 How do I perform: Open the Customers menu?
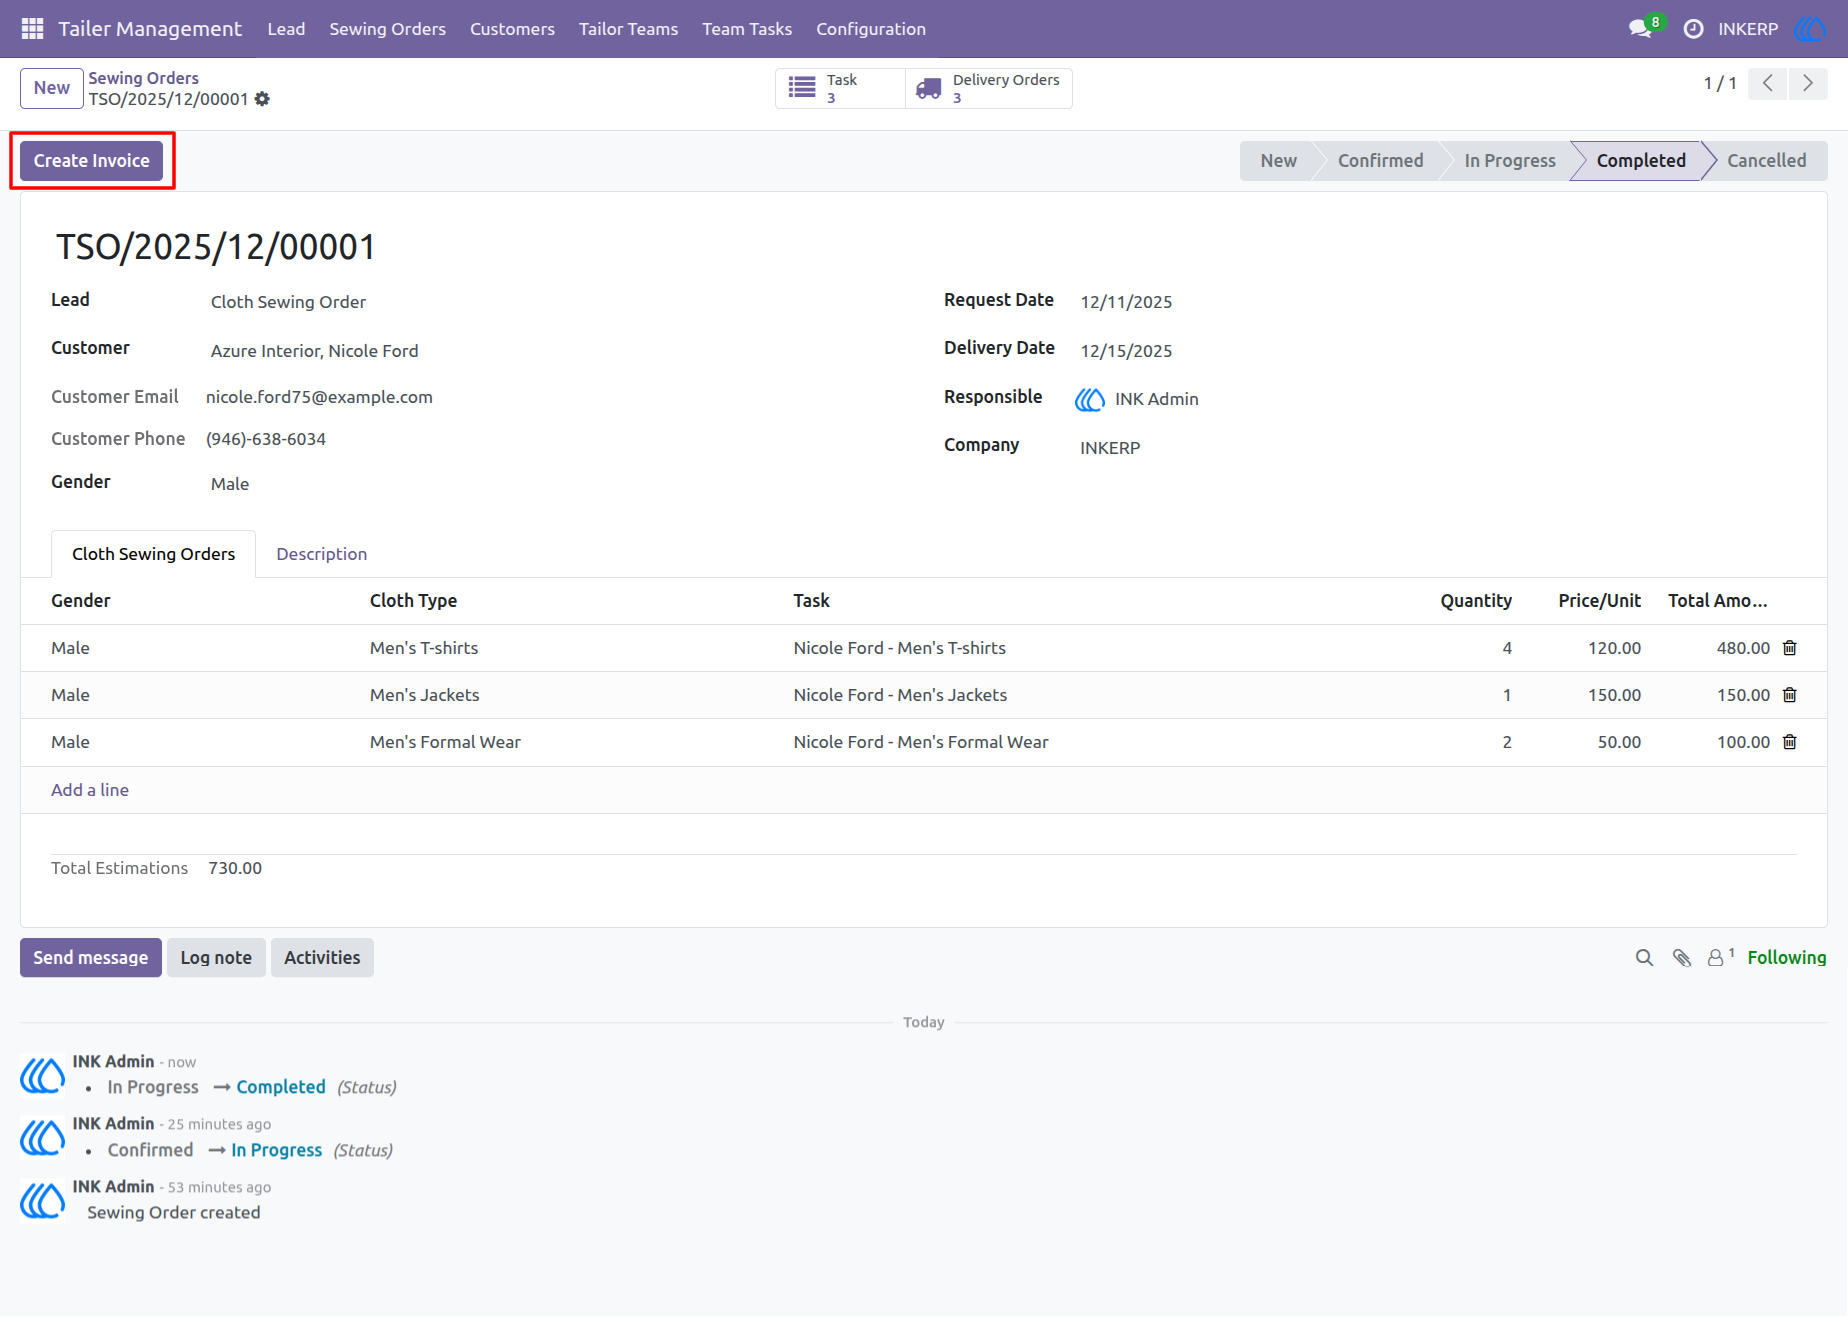coord(512,29)
